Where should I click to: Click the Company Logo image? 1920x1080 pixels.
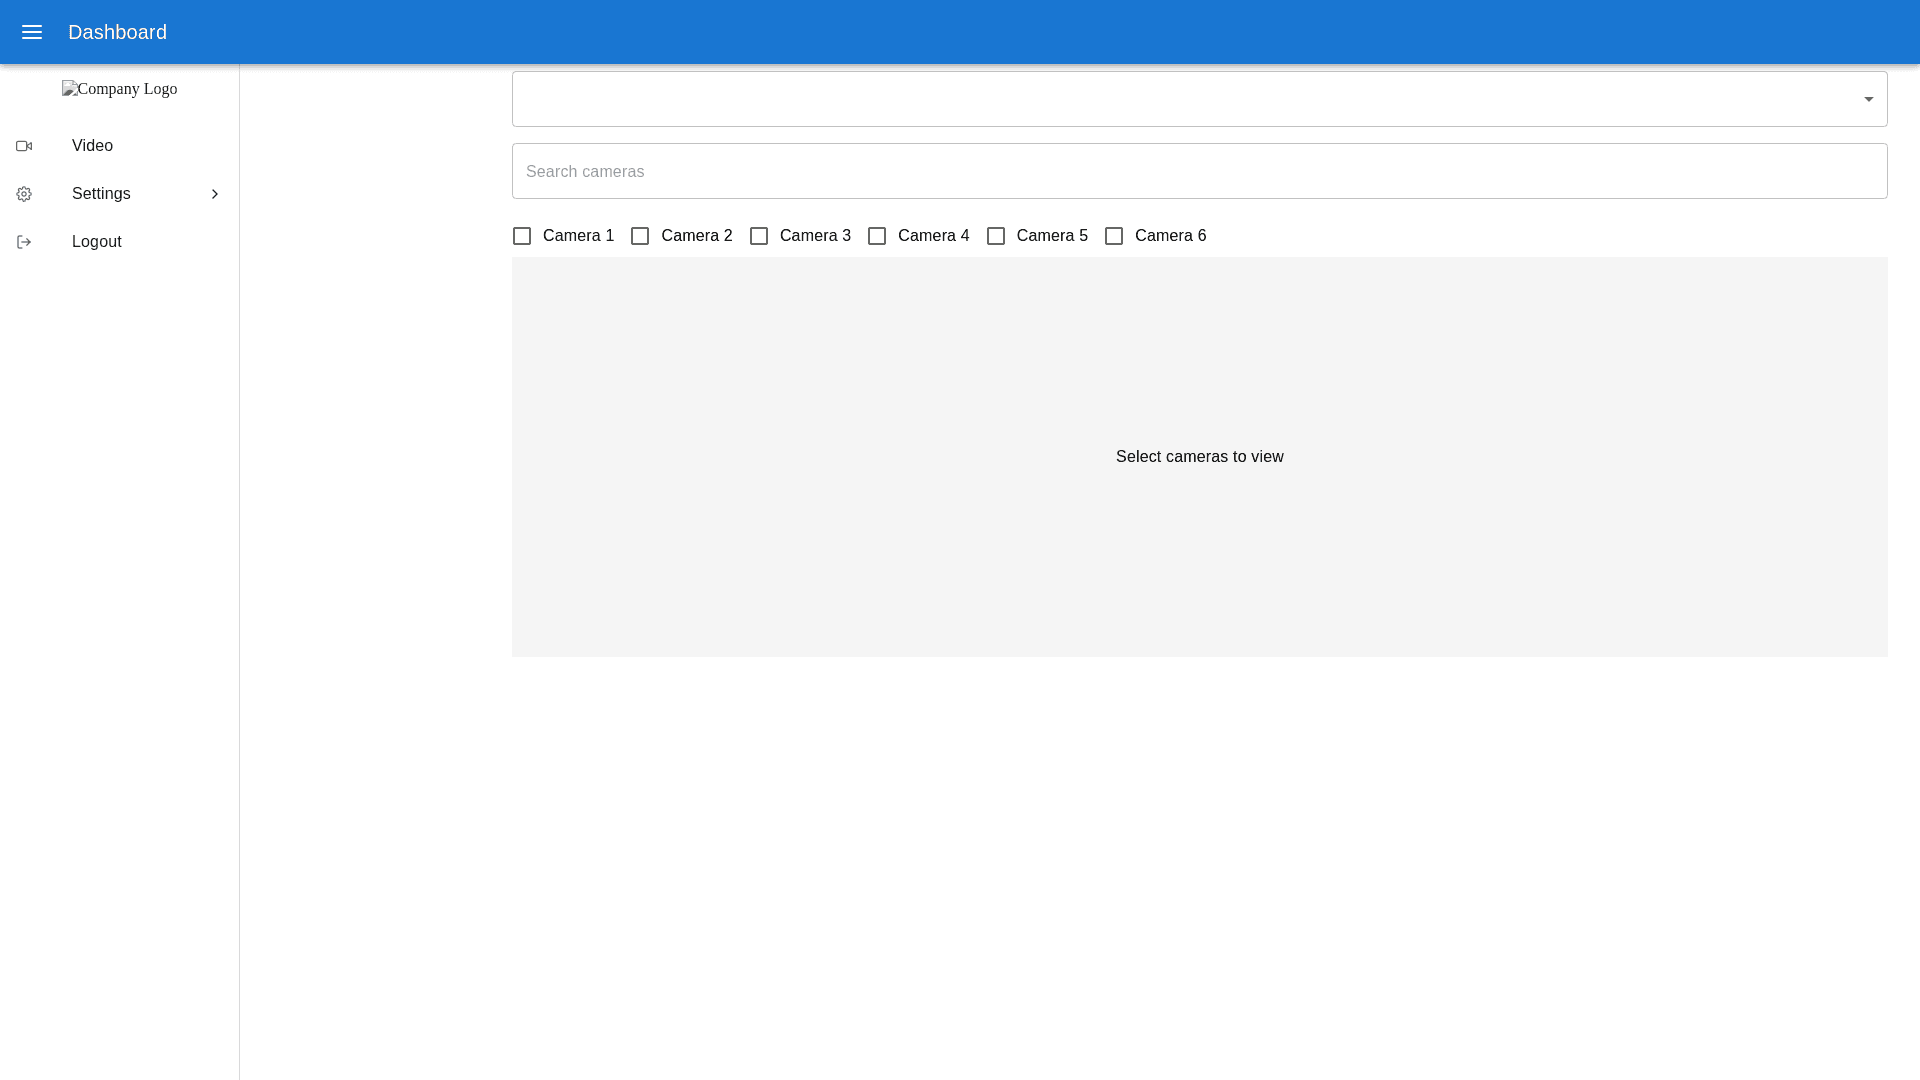pos(119,89)
